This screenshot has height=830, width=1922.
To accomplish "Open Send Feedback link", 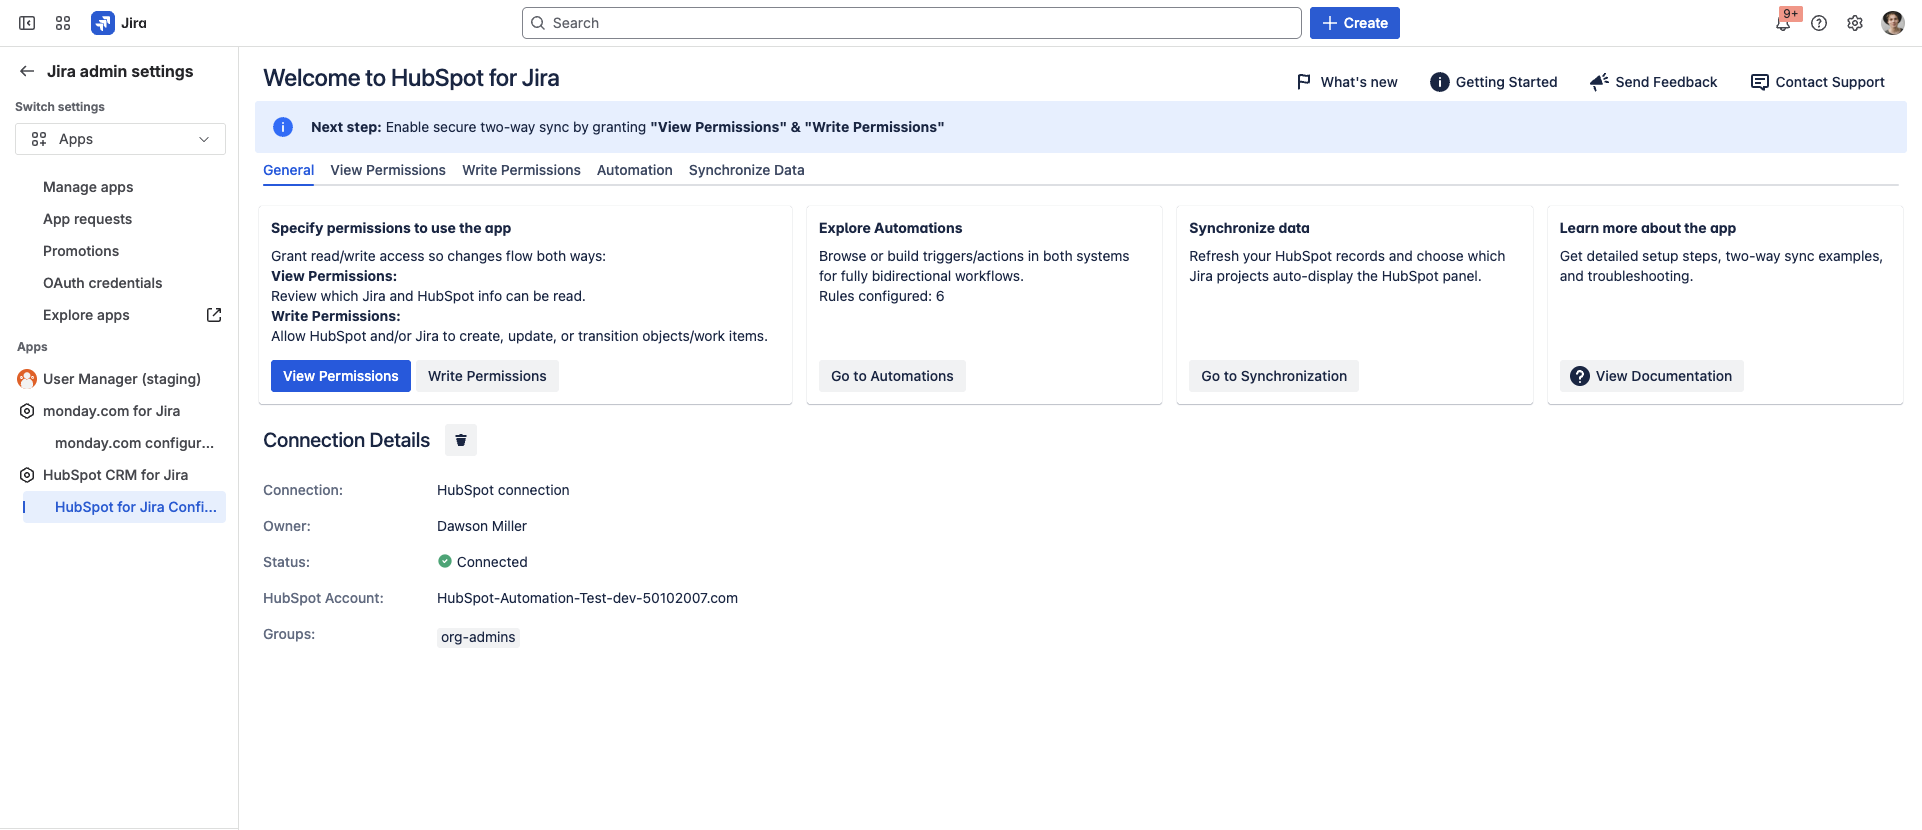I will 1653,82.
